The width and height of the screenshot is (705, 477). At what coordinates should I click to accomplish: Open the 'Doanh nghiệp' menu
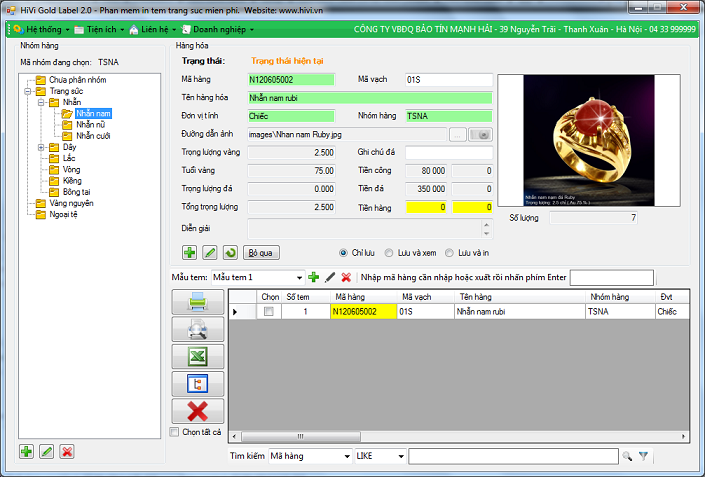coord(214,29)
